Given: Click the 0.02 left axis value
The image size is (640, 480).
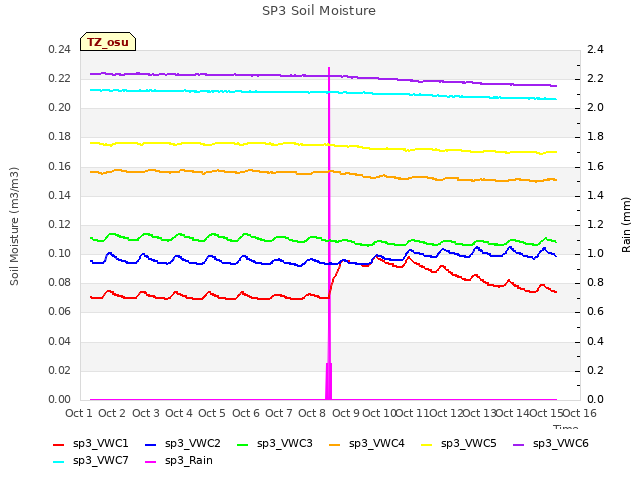Looking at the screenshot, I should (x=59, y=370).
